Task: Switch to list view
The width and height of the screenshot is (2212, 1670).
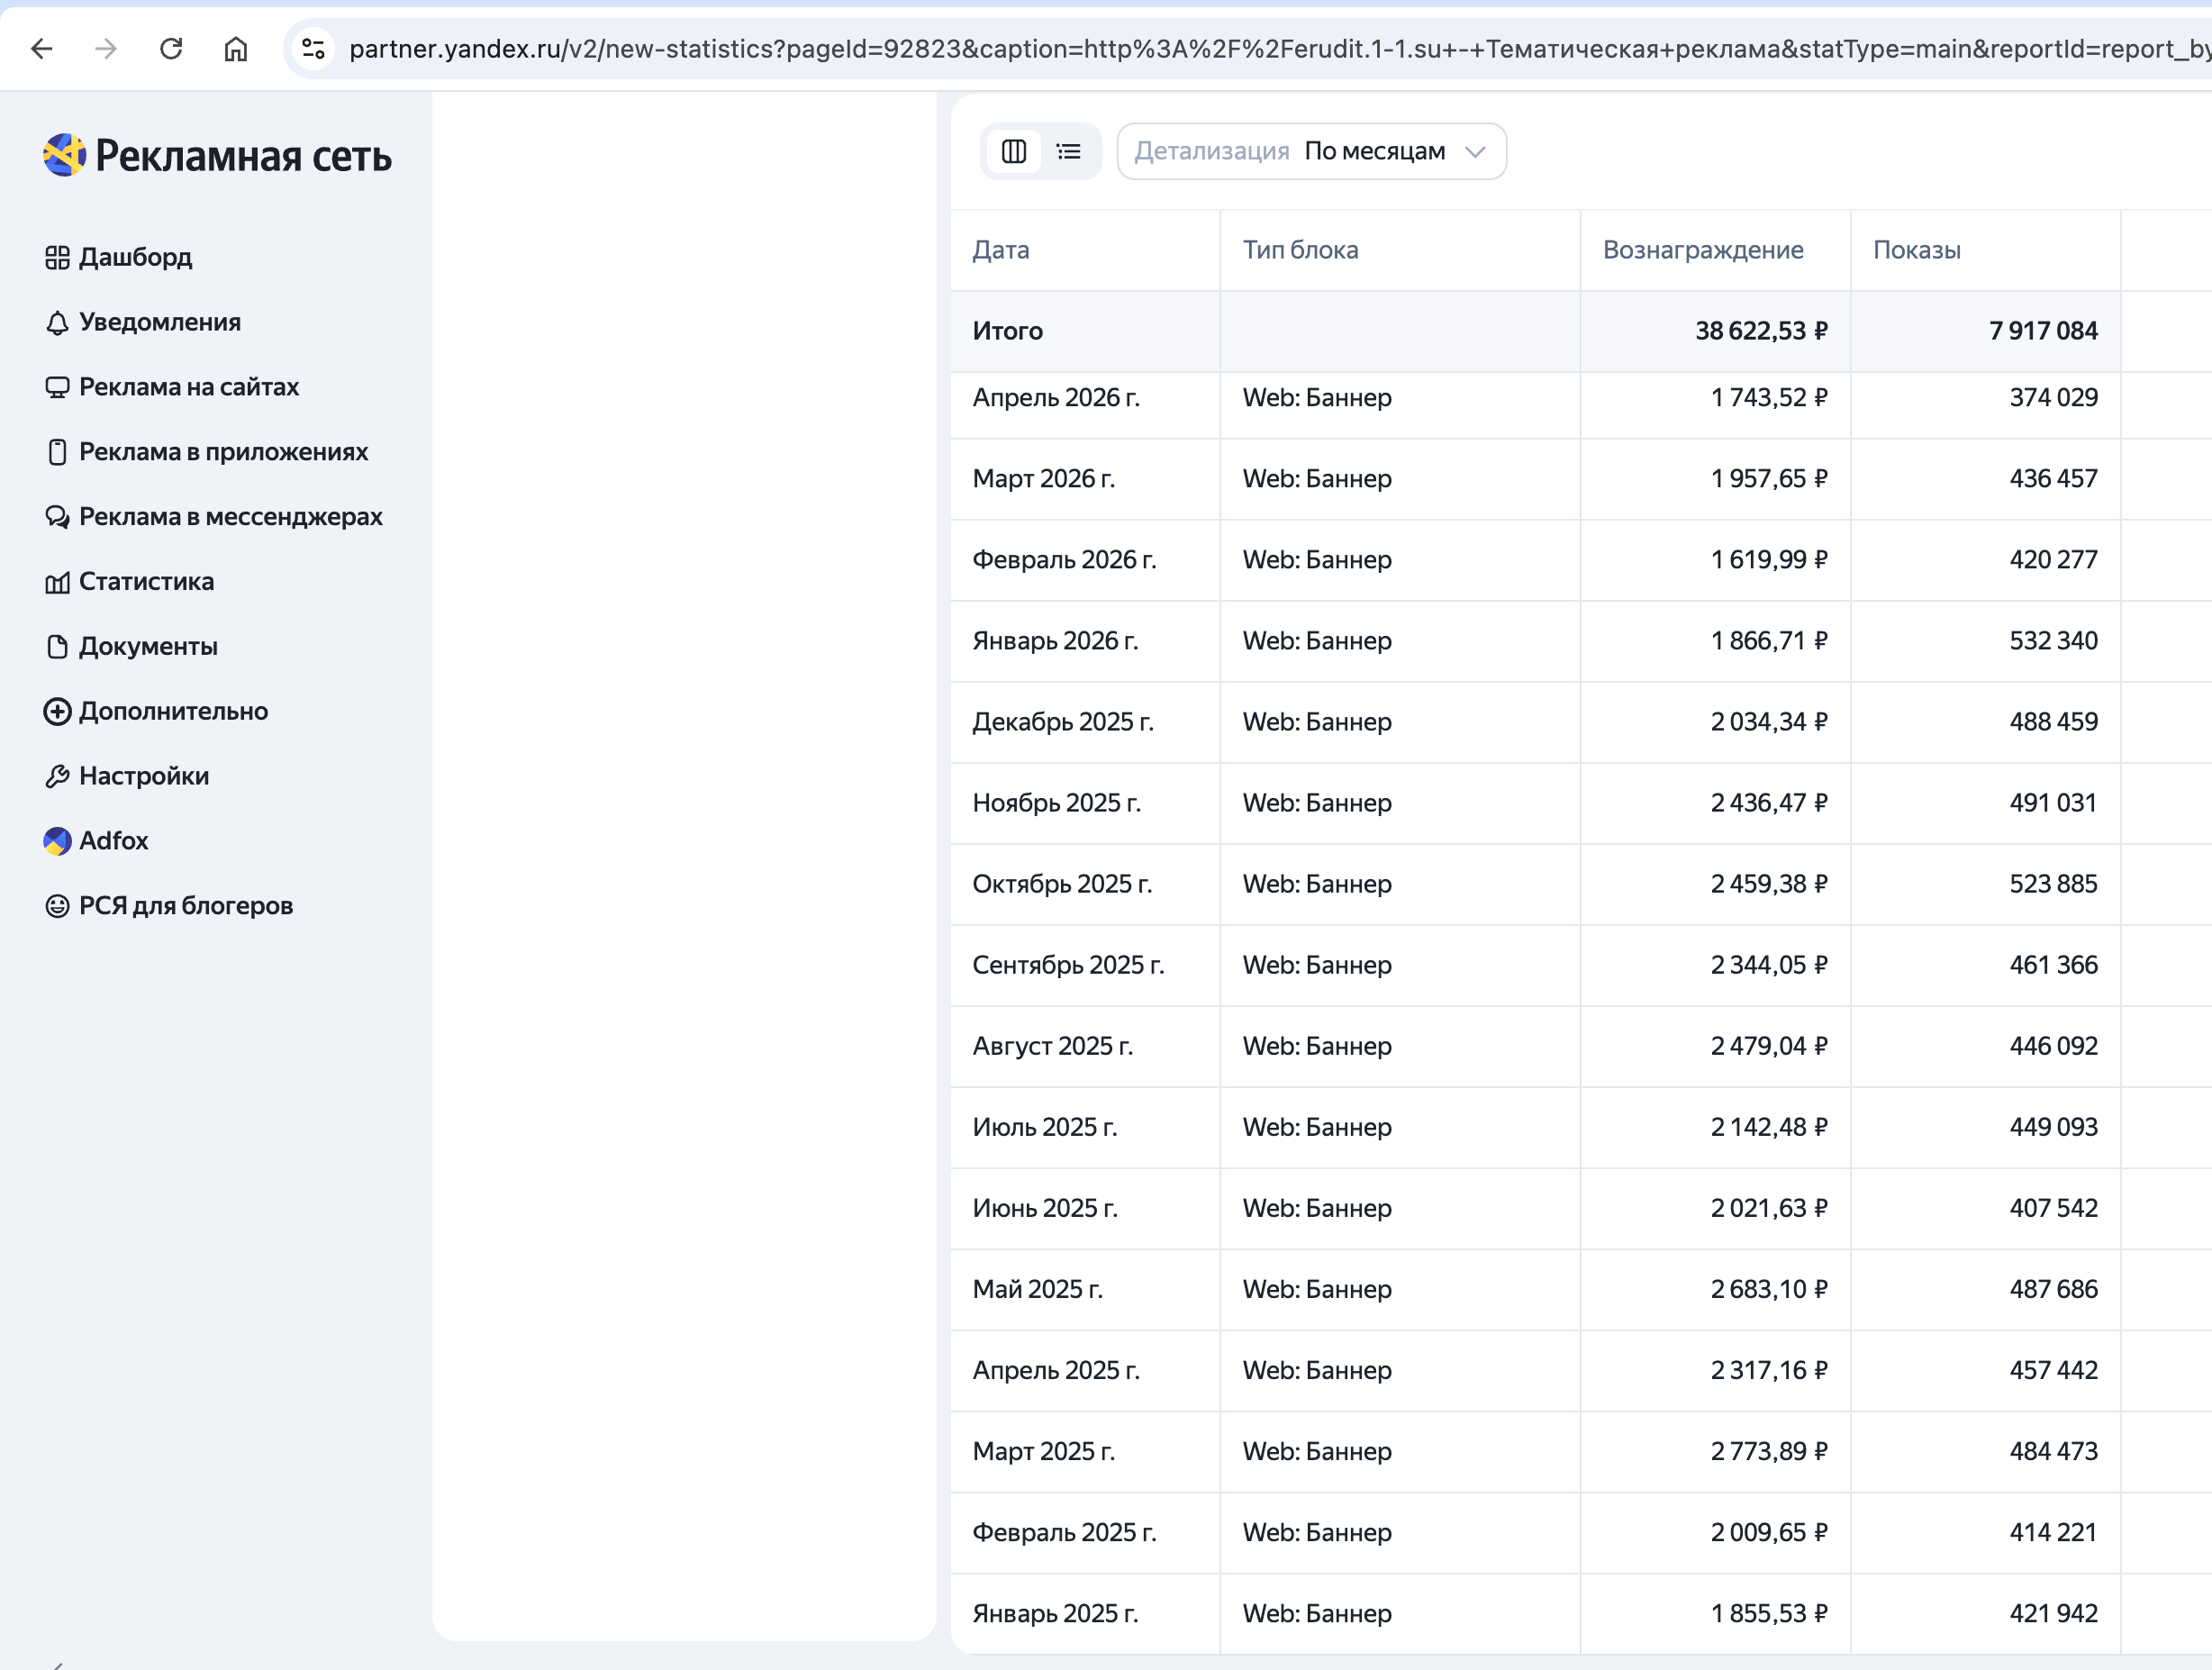Action: coord(1069,151)
